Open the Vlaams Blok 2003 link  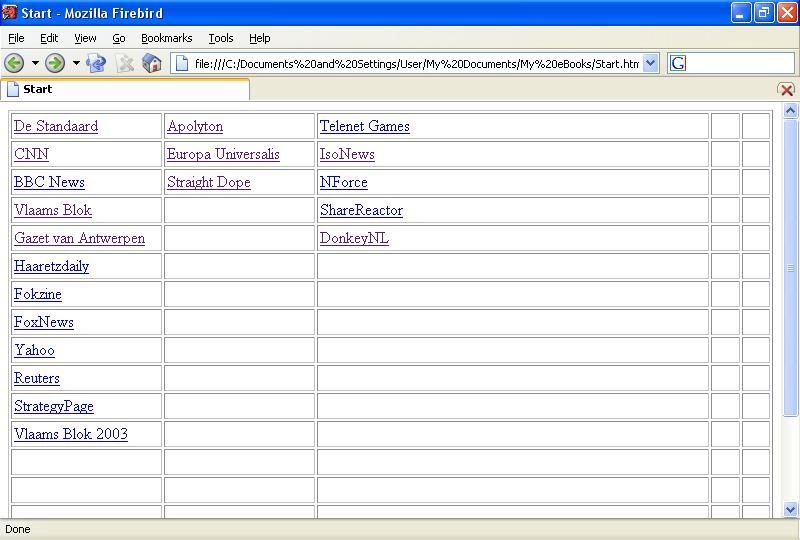coord(70,434)
